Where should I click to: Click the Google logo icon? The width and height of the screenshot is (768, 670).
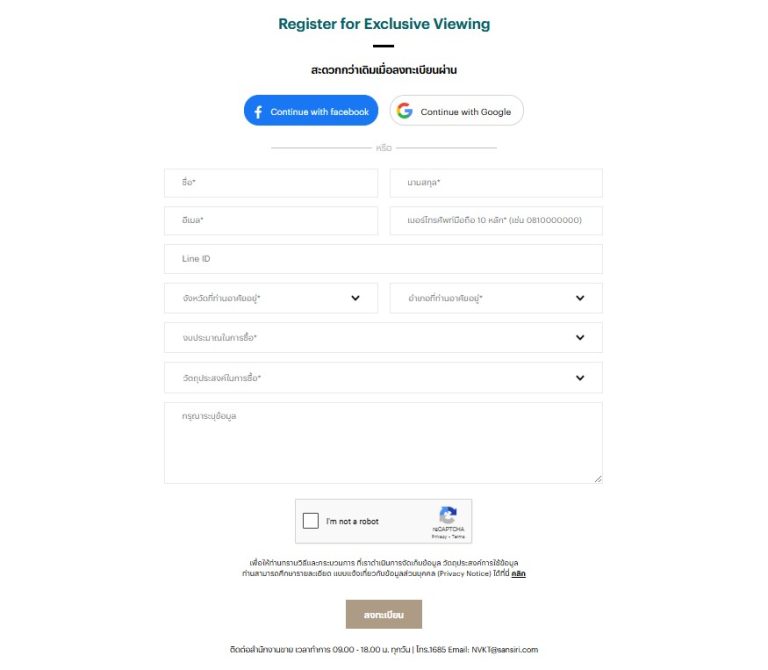coord(405,111)
